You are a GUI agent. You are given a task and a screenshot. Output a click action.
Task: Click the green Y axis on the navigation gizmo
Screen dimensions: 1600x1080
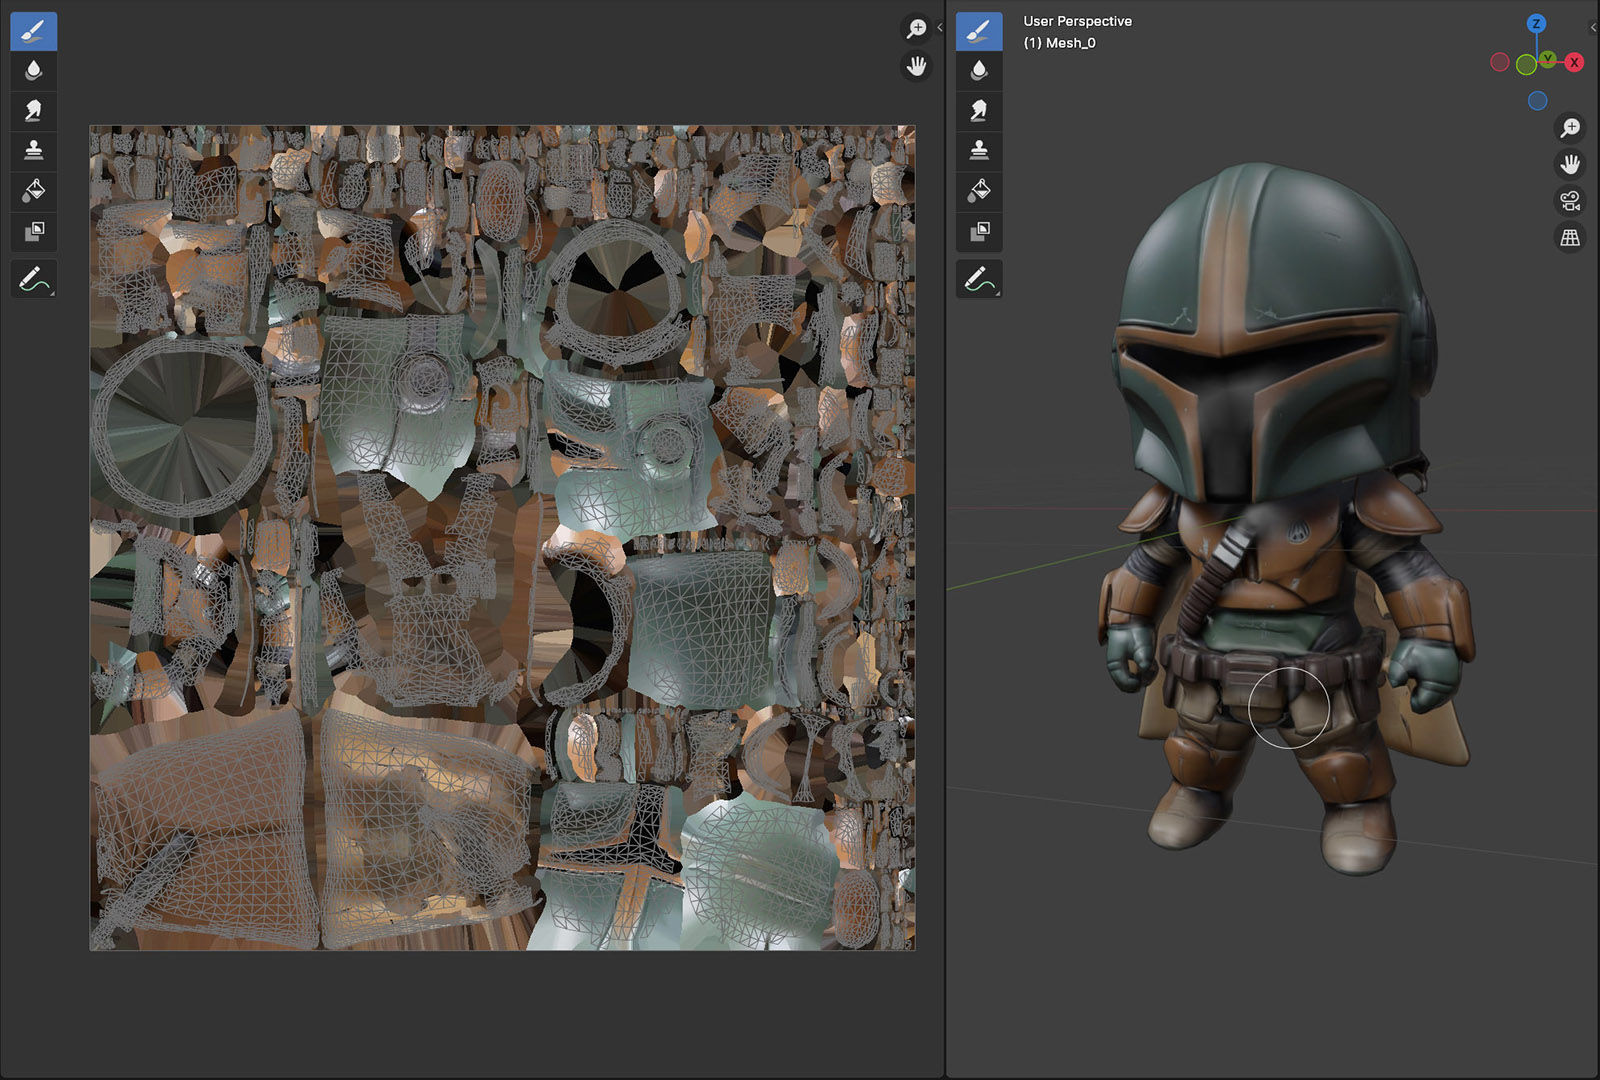[1547, 59]
